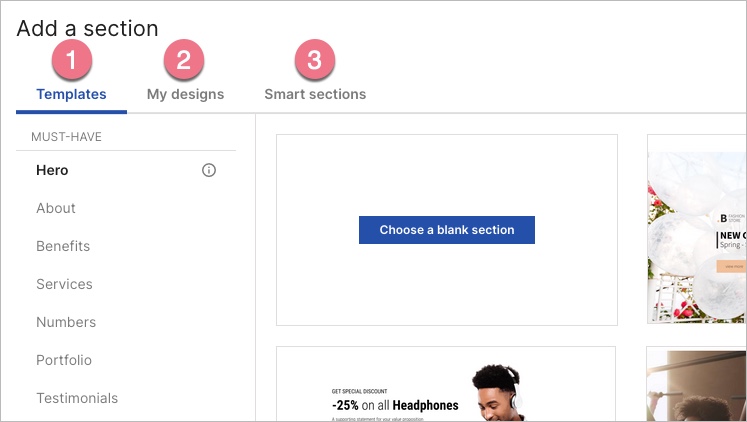Viewport: 747px width, 422px height.
Task: Browse the Testimonials category
Action: [x=77, y=398]
